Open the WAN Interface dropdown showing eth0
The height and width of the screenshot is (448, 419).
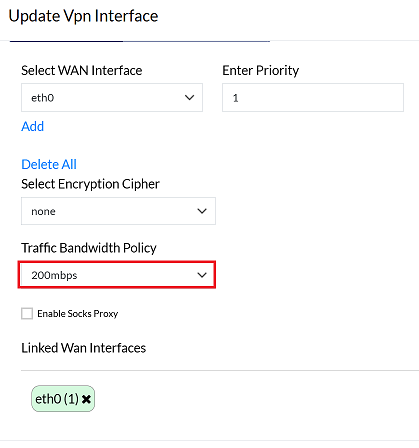coord(112,98)
